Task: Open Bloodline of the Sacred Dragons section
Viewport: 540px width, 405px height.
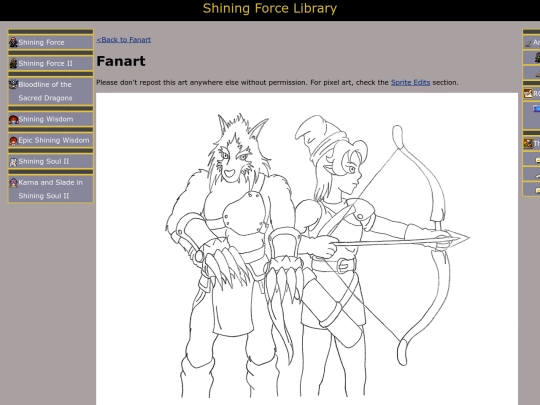Action: (x=51, y=91)
